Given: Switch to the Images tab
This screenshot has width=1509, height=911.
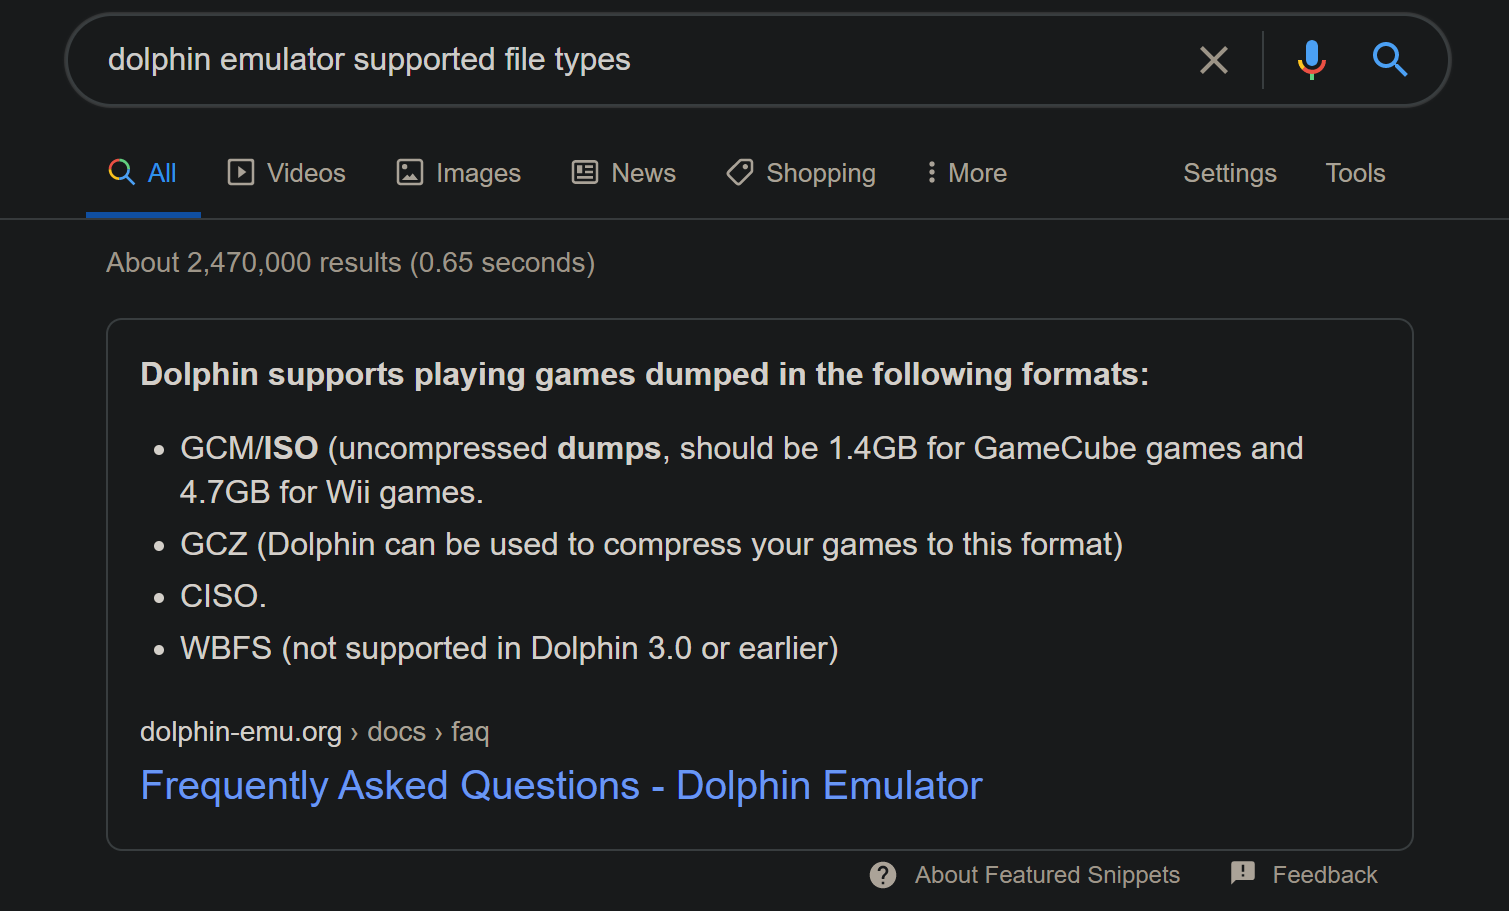Looking at the screenshot, I should click(x=459, y=173).
